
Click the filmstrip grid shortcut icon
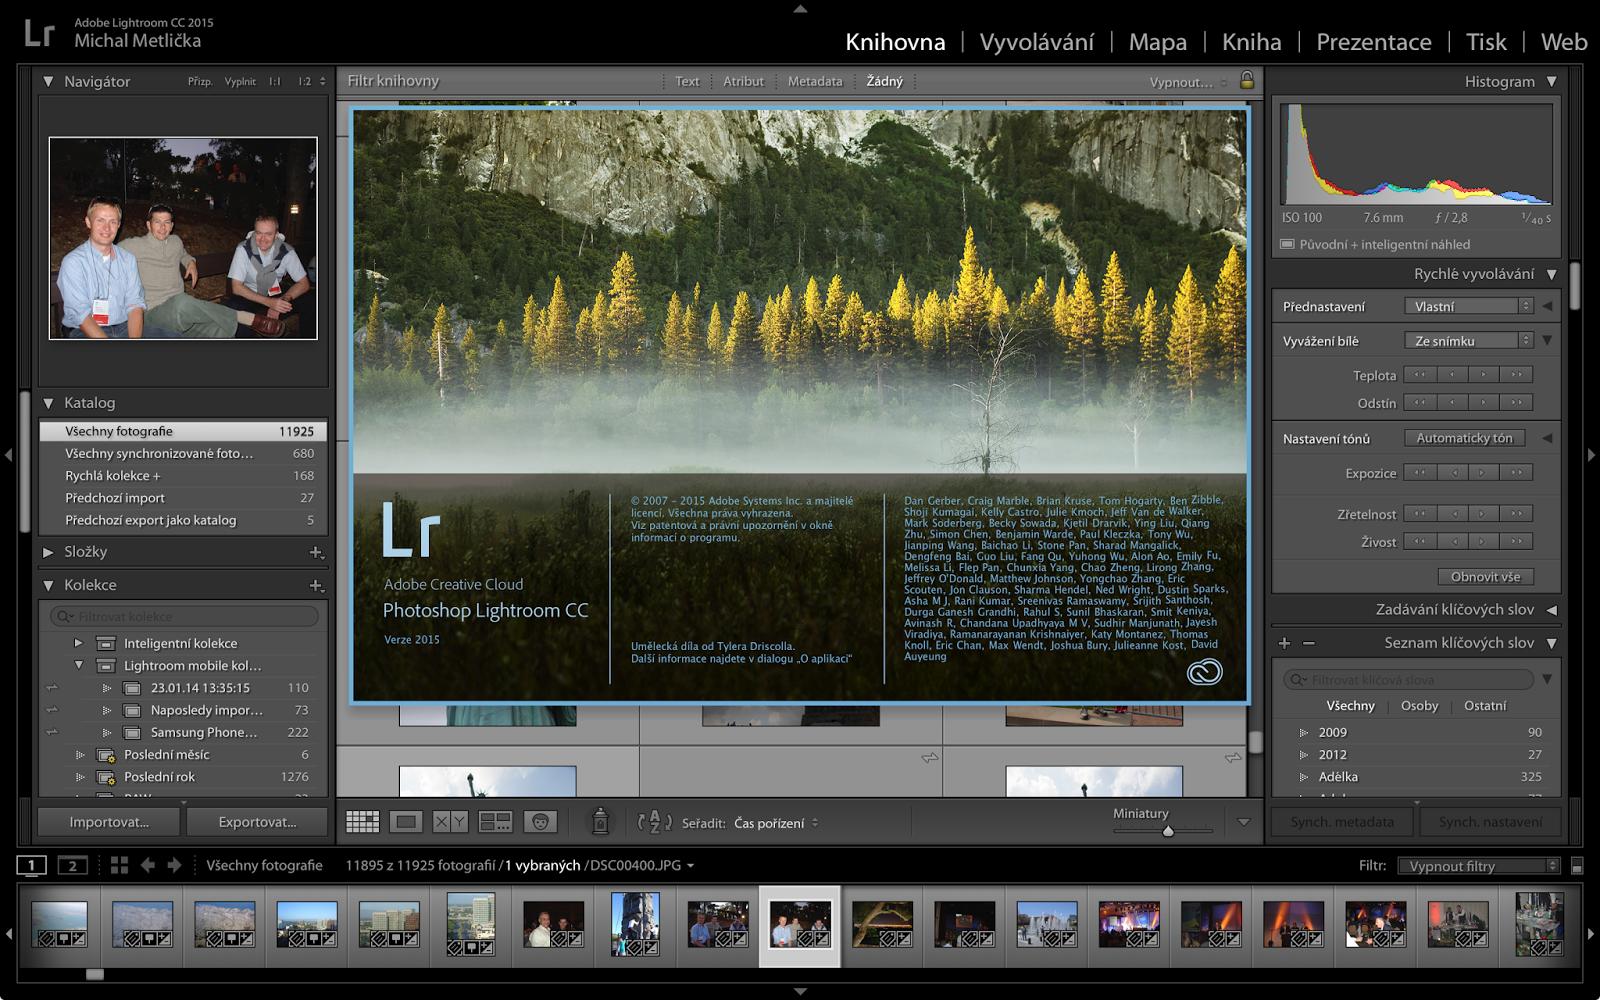(x=119, y=865)
